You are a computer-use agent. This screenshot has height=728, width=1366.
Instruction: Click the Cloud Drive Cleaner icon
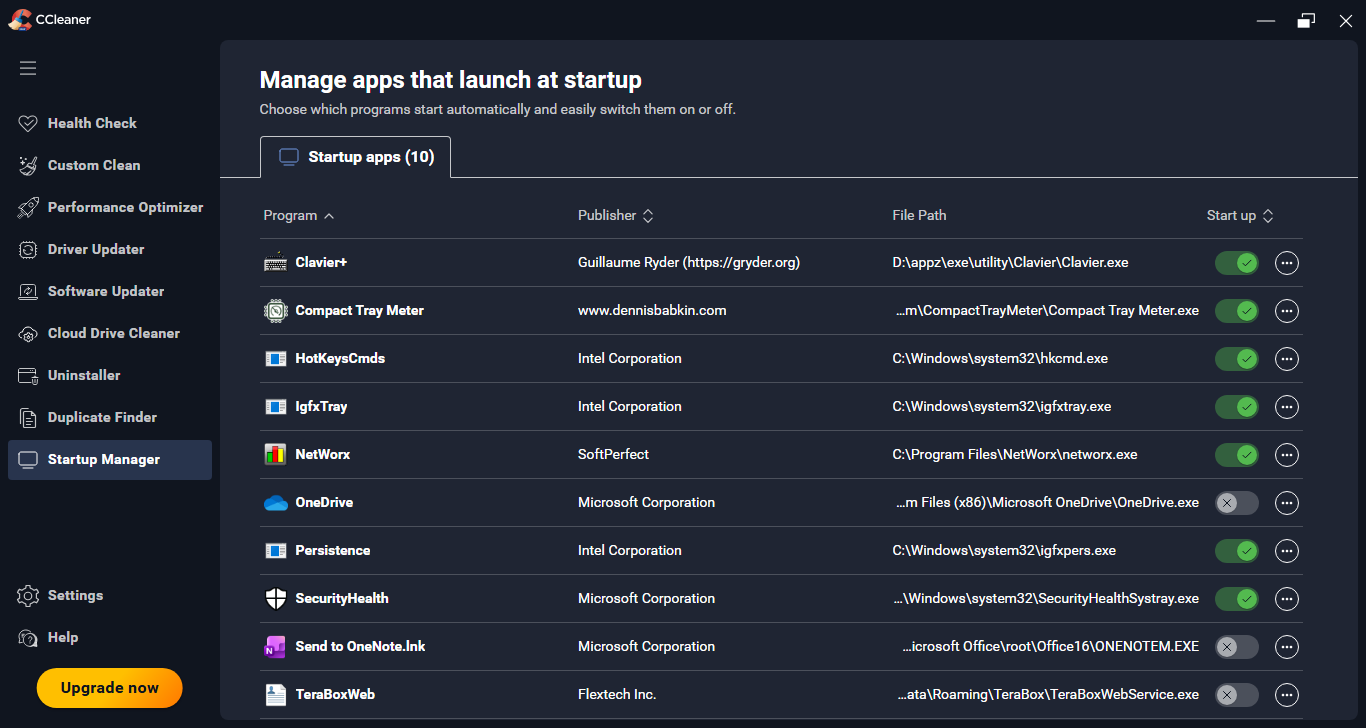pyautogui.click(x=28, y=334)
